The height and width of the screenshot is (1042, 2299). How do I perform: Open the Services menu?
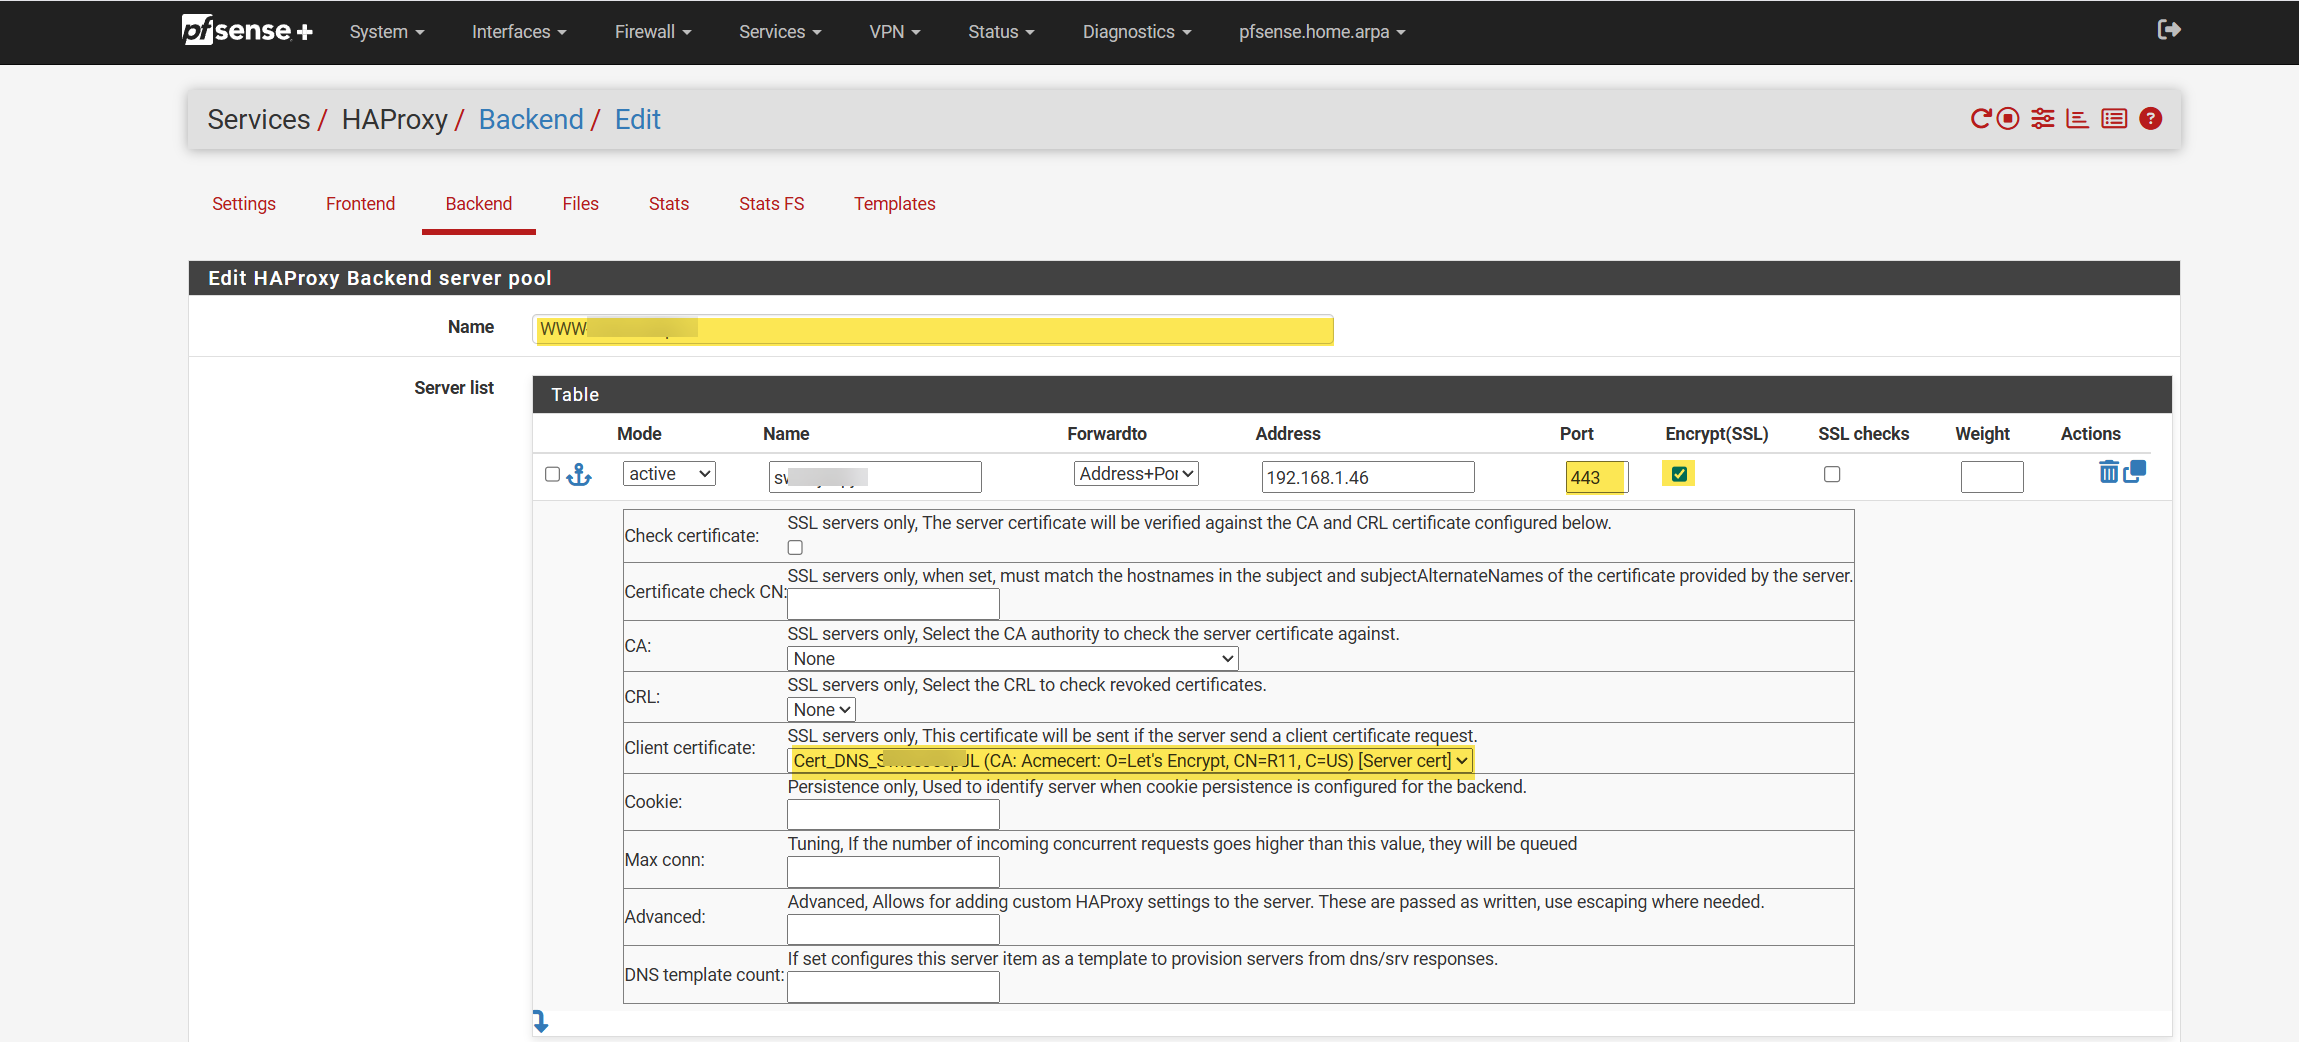tap(780, 32)
